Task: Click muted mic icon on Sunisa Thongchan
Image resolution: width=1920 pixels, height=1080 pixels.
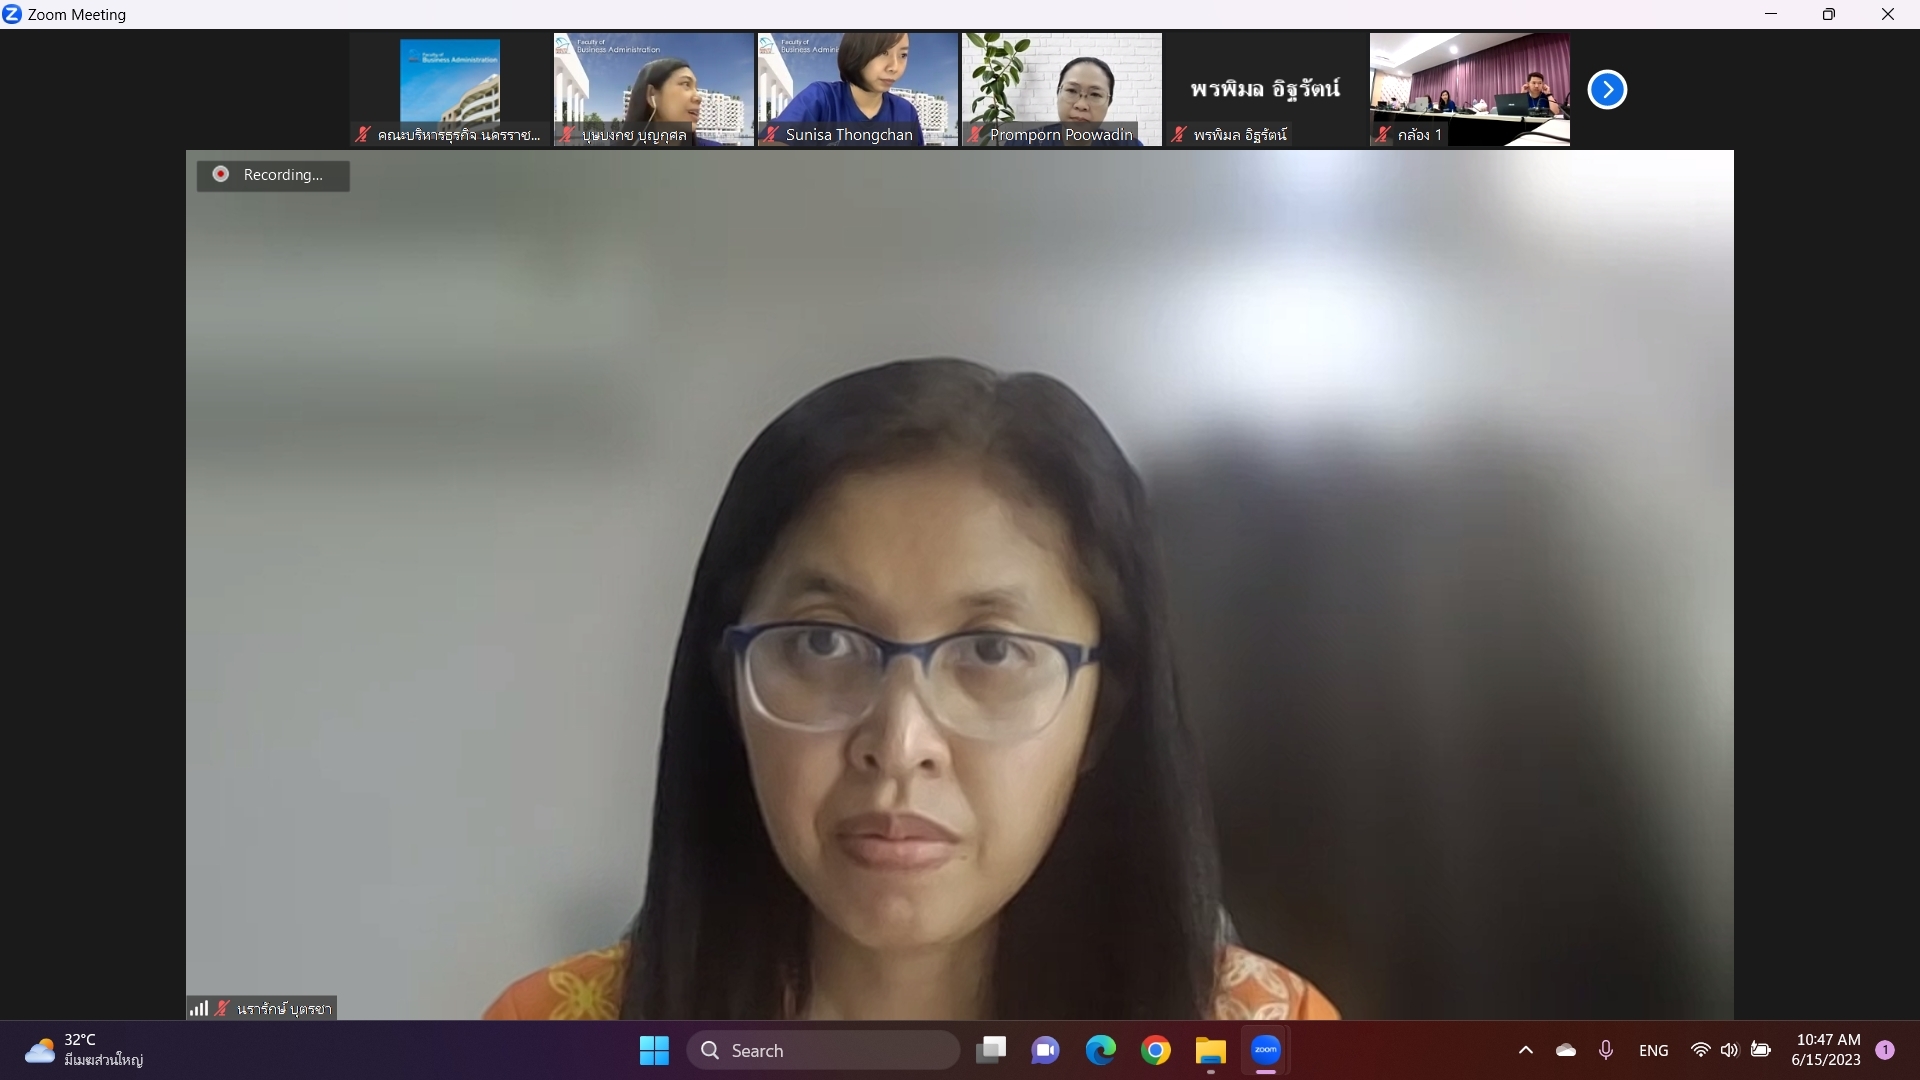Action: point(771,135)
